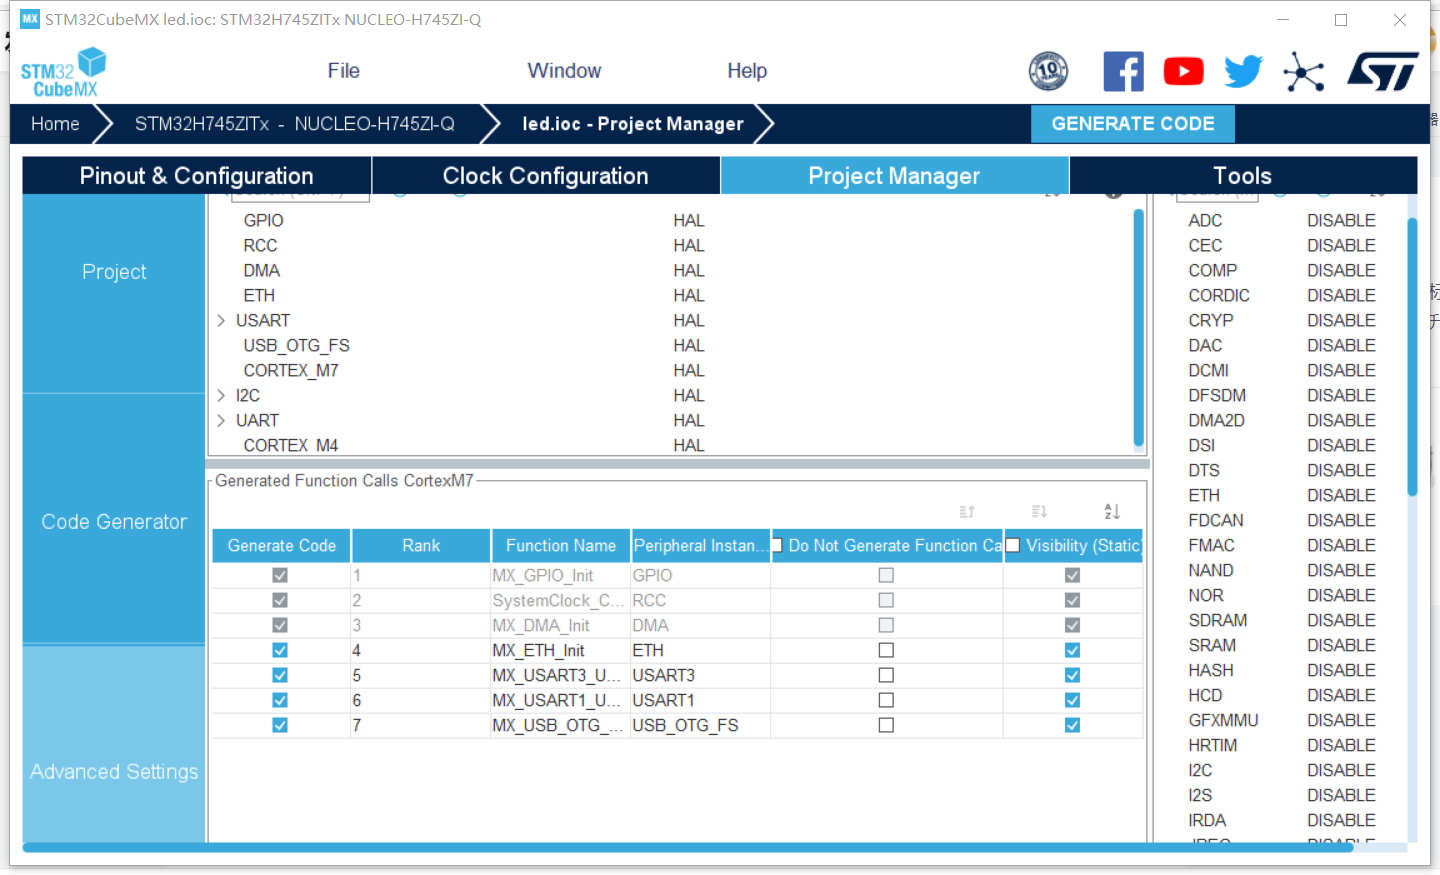
Task: Open the YouTube icon link
Action: point(1183,71)
